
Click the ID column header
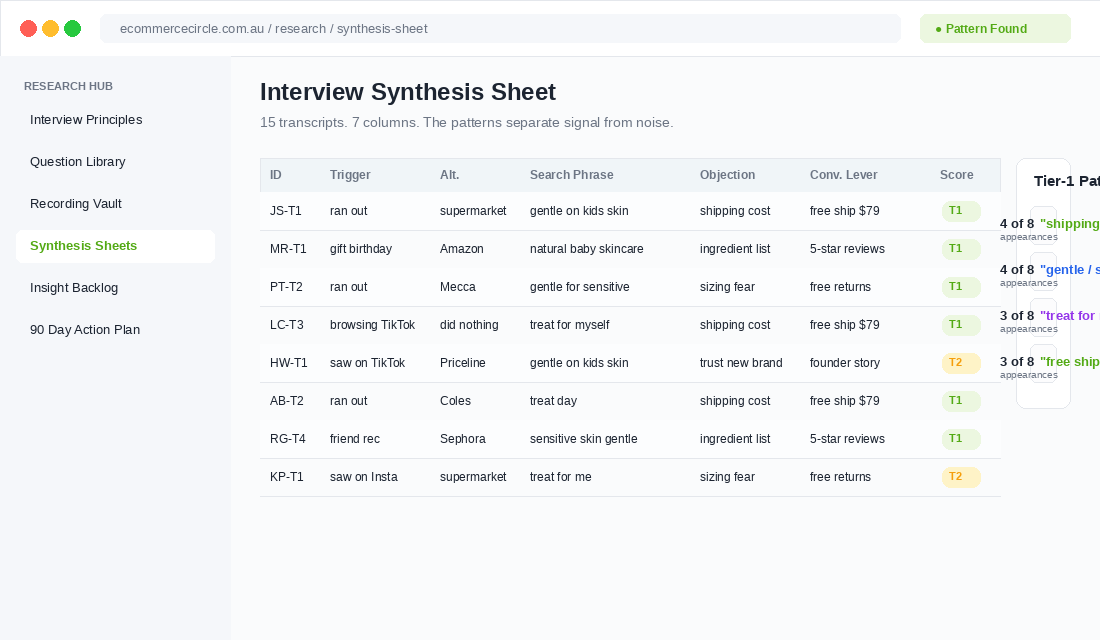(x=276, y=175)
